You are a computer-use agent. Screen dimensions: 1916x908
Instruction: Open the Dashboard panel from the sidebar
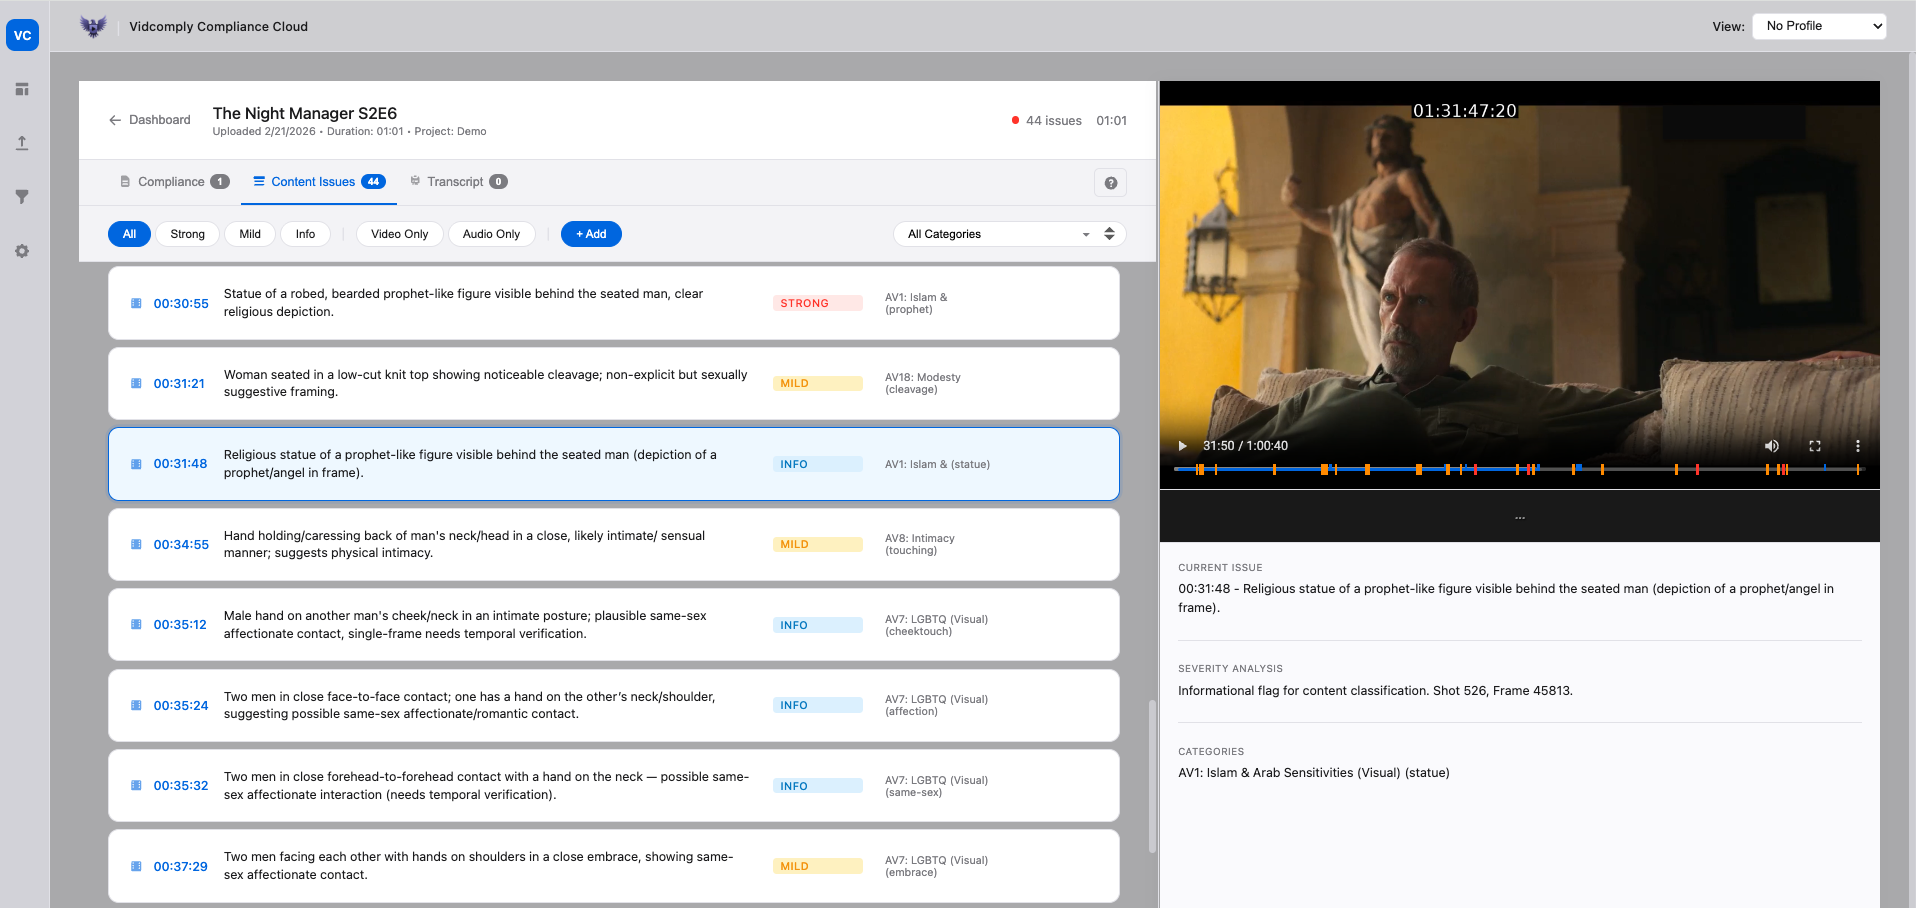(22, 89)
